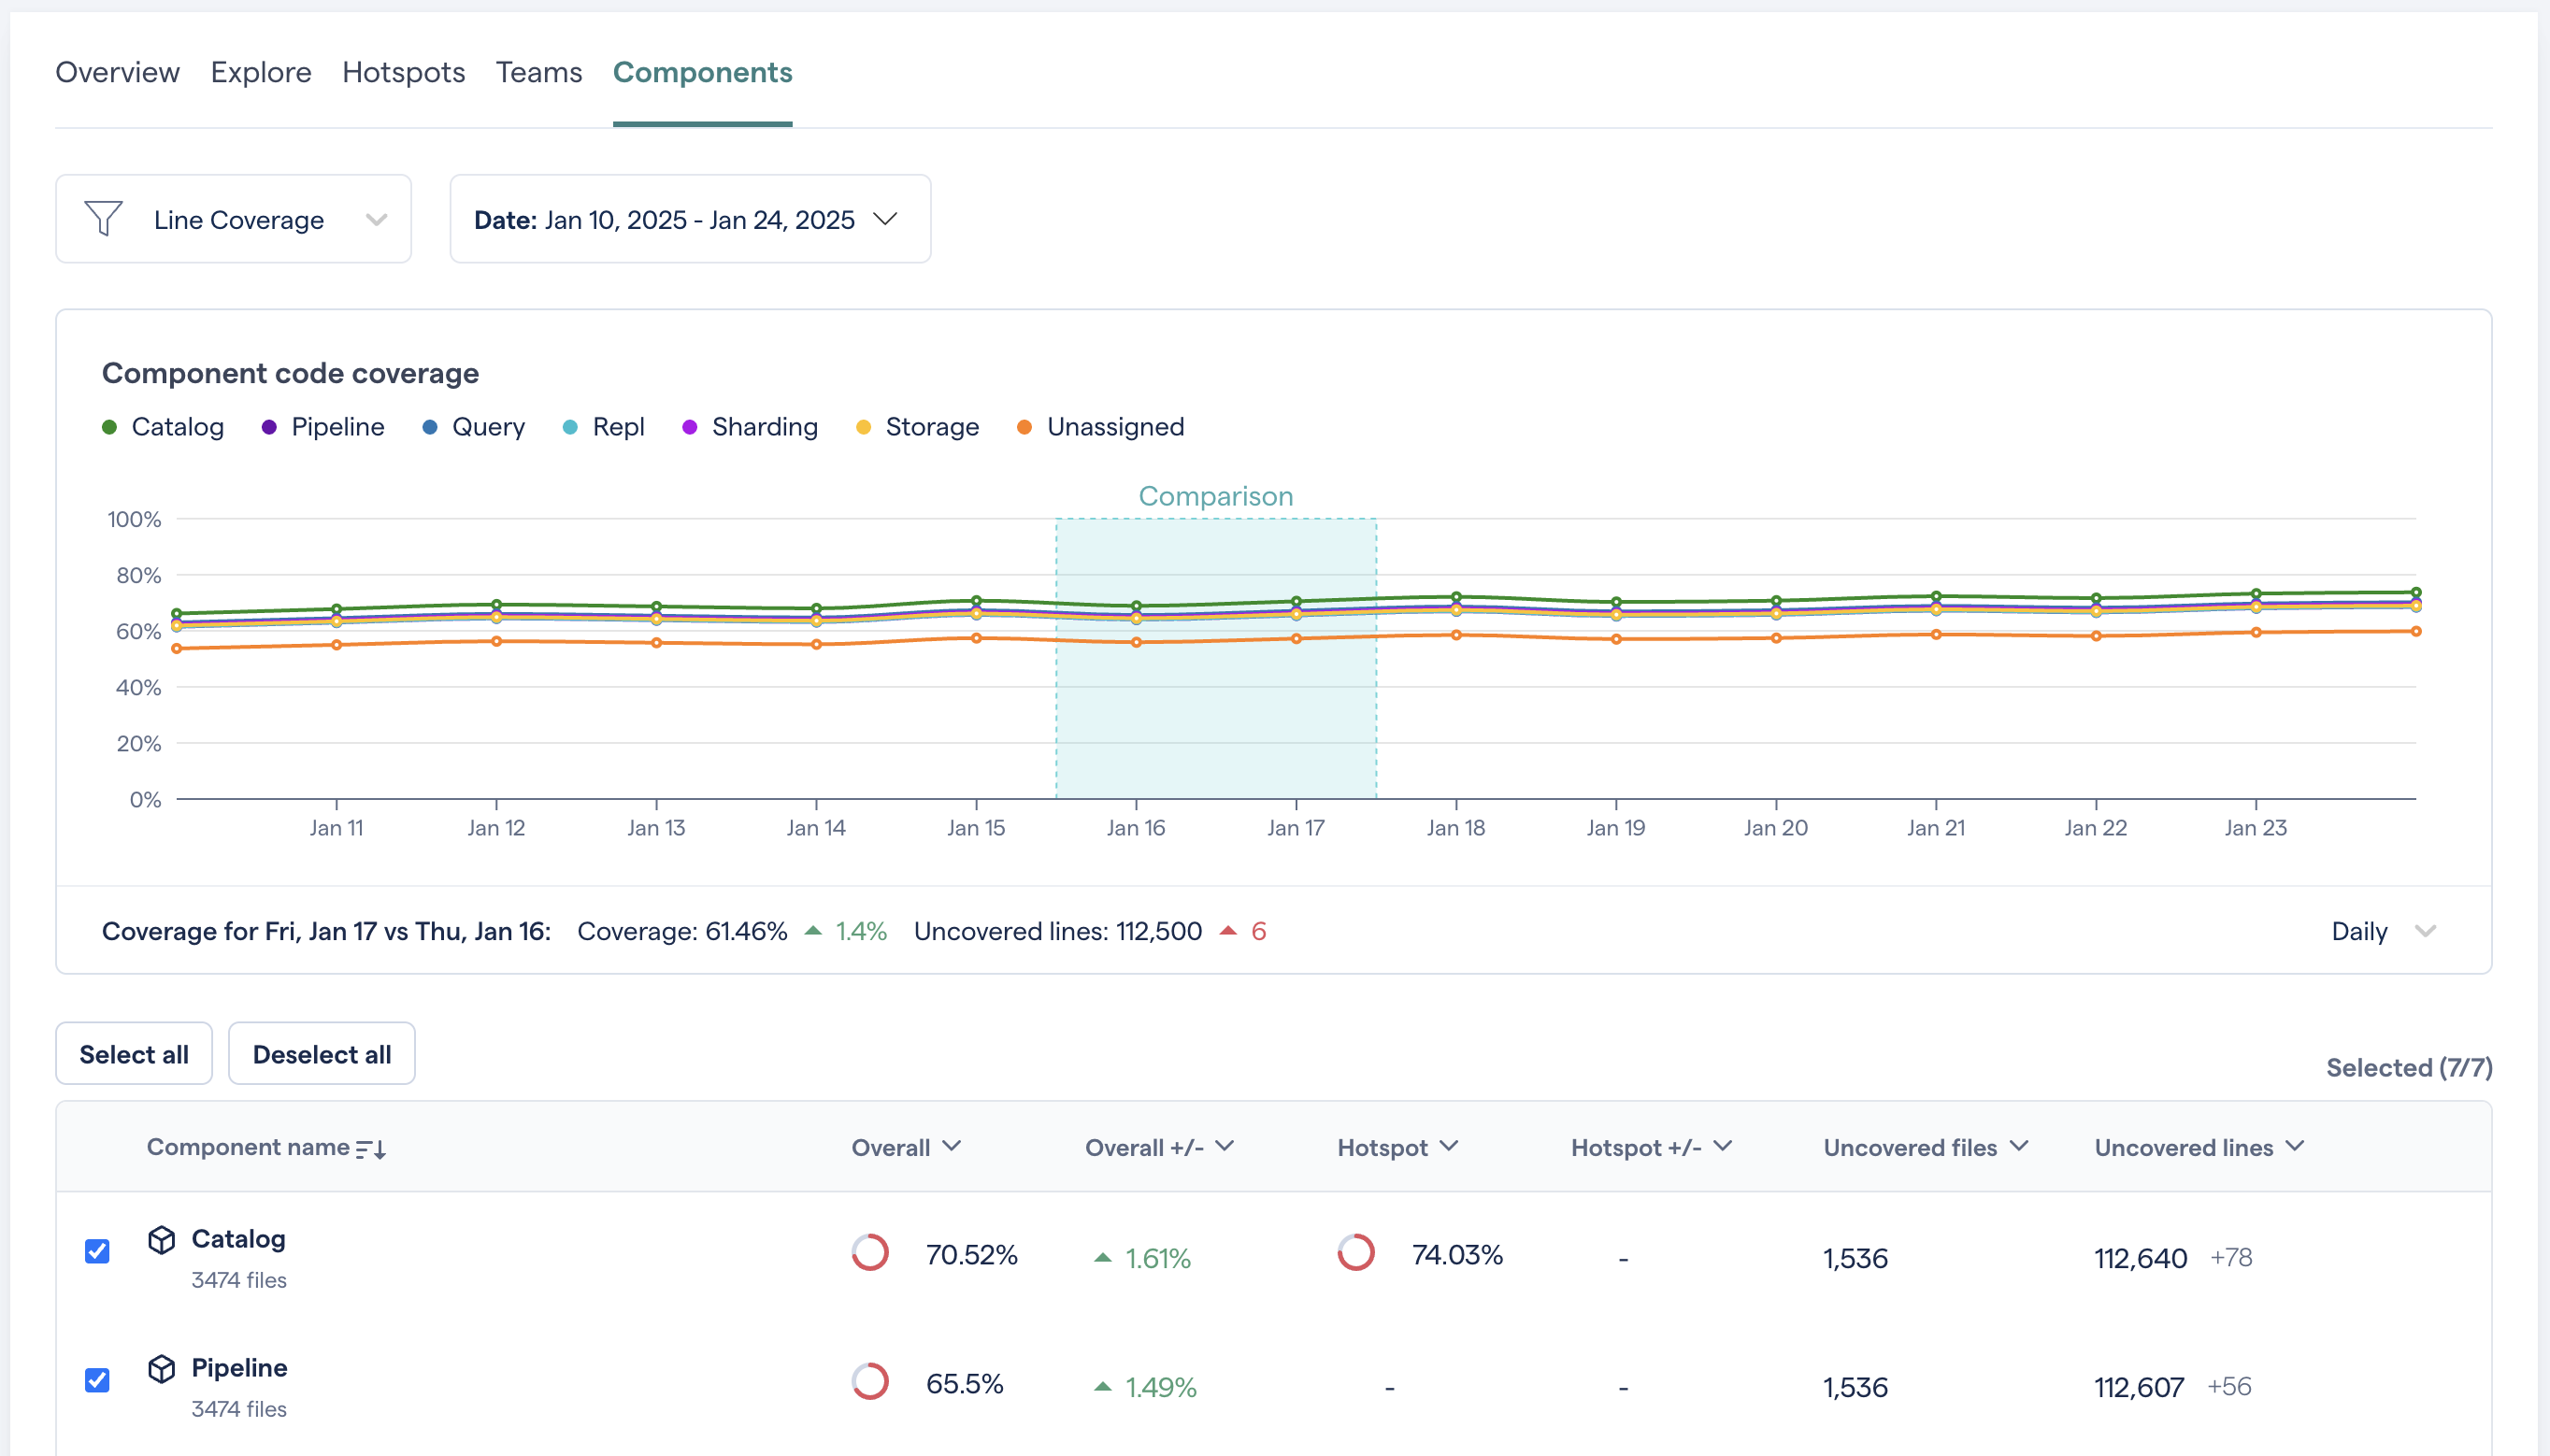
Task: Click the Catalog component cube icon
Action: click(162, 1240)
